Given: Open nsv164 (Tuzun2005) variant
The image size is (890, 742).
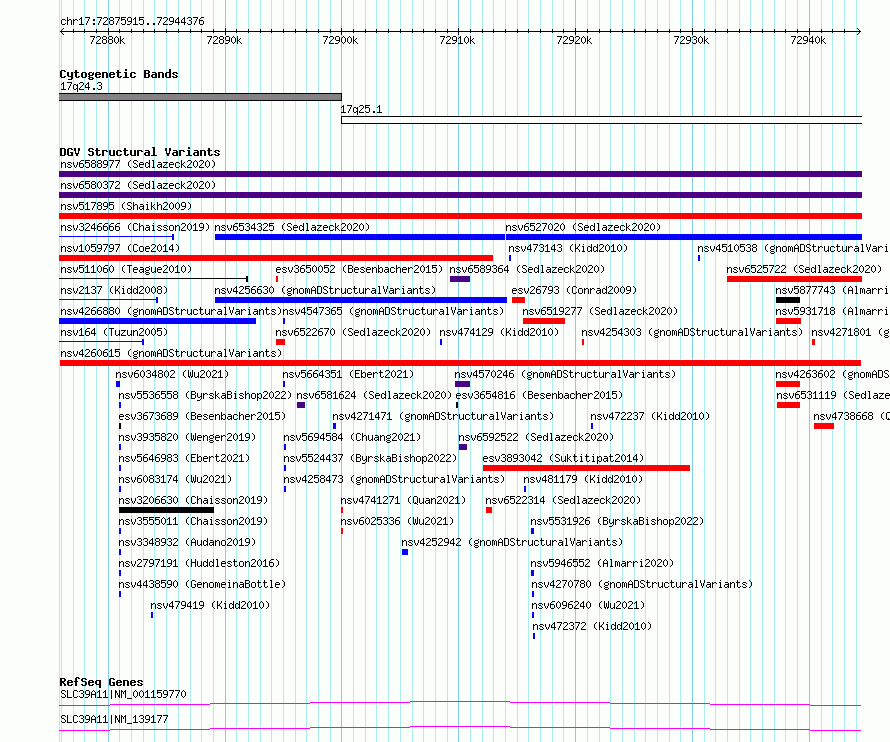Looking at the screenshot, I should point(114,332).
